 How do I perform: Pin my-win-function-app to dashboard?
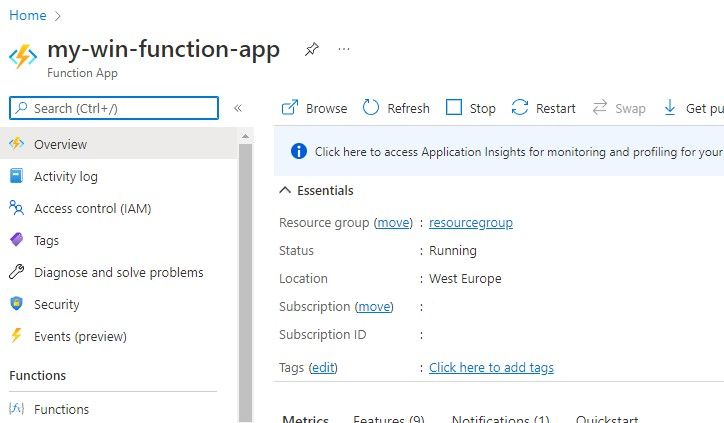tap(312, 49)
